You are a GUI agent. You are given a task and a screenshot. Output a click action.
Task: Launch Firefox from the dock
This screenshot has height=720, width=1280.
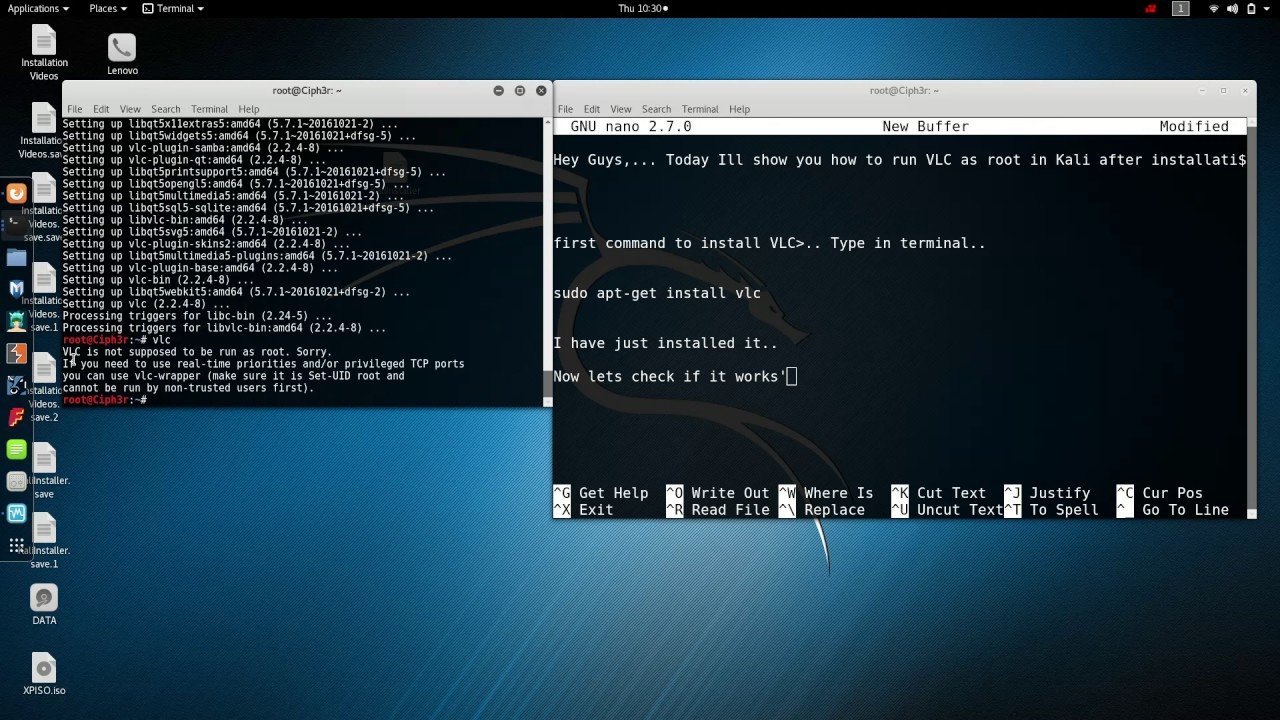click(x=16, y=193)
